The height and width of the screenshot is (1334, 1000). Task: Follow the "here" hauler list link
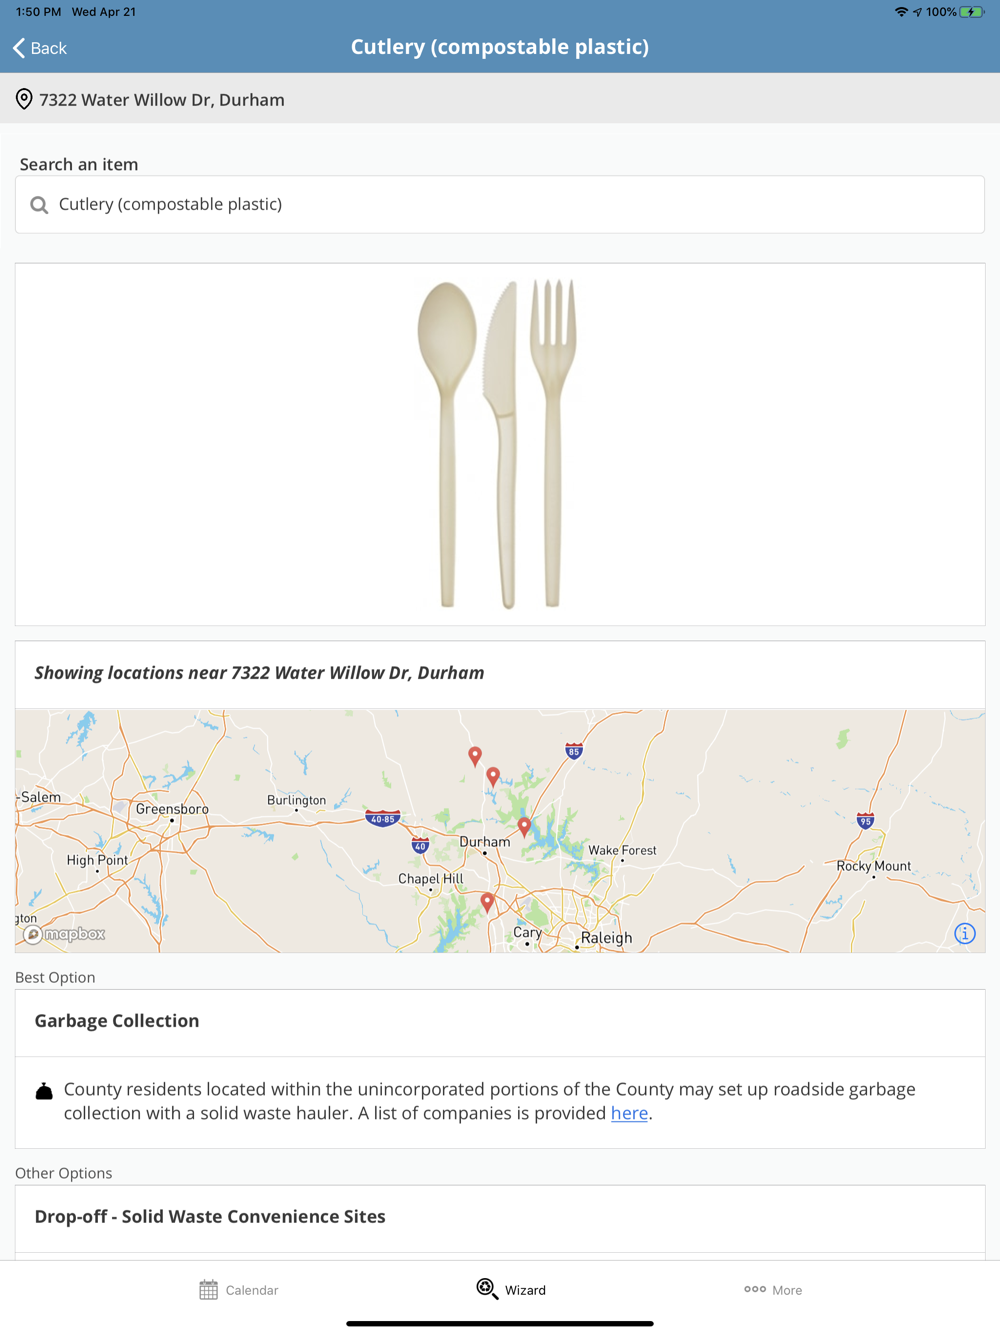pyautogui.click(x=629, y=1113)
